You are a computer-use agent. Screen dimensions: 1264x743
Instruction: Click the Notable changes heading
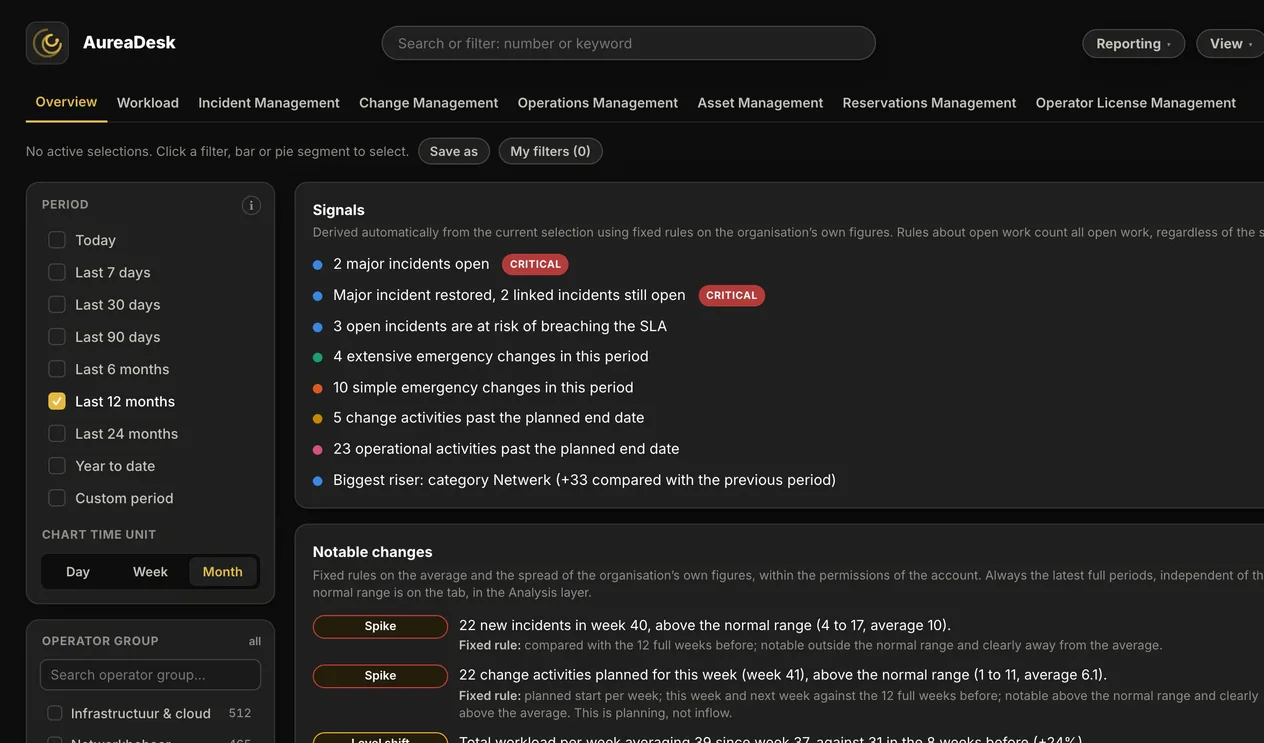tap(373, 552)
